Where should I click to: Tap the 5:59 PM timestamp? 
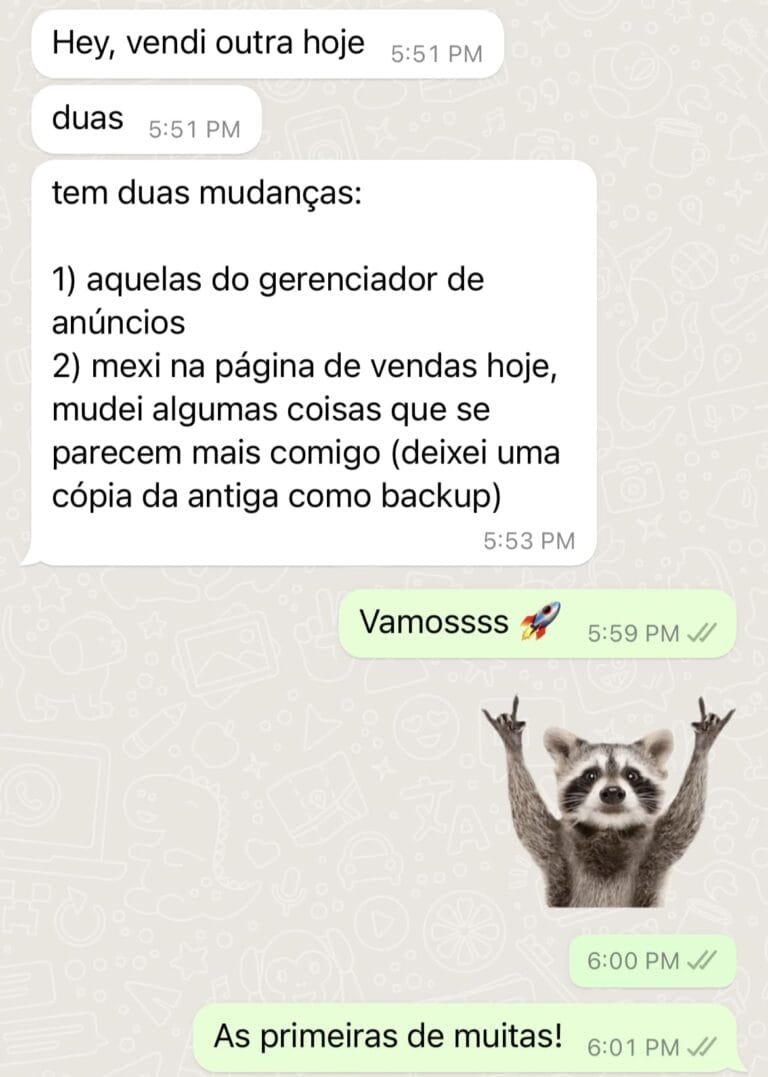pyautogui.click(x=633, y=633)
